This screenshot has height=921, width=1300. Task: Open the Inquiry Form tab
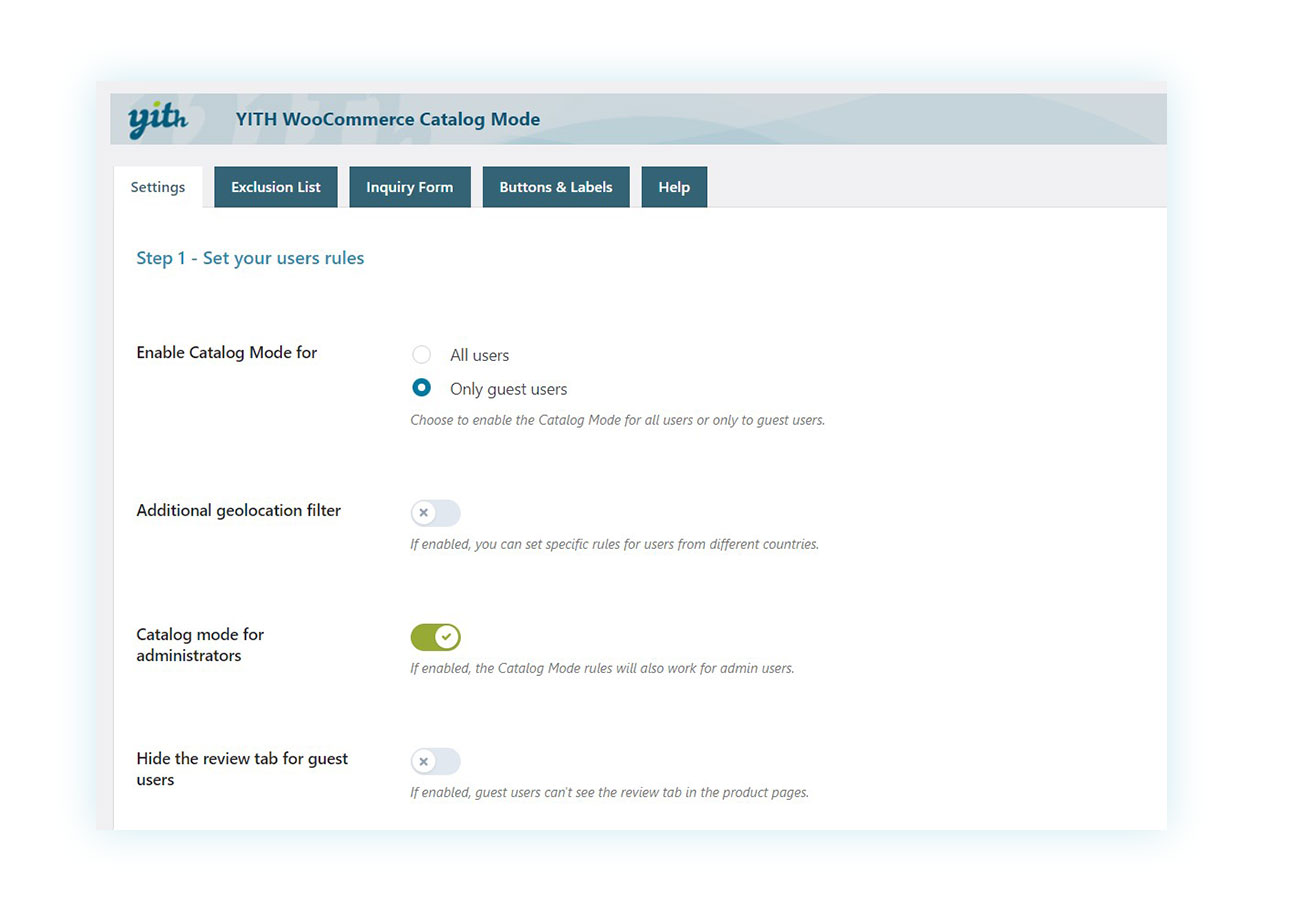pyautogui.click(x=410, y=187)
